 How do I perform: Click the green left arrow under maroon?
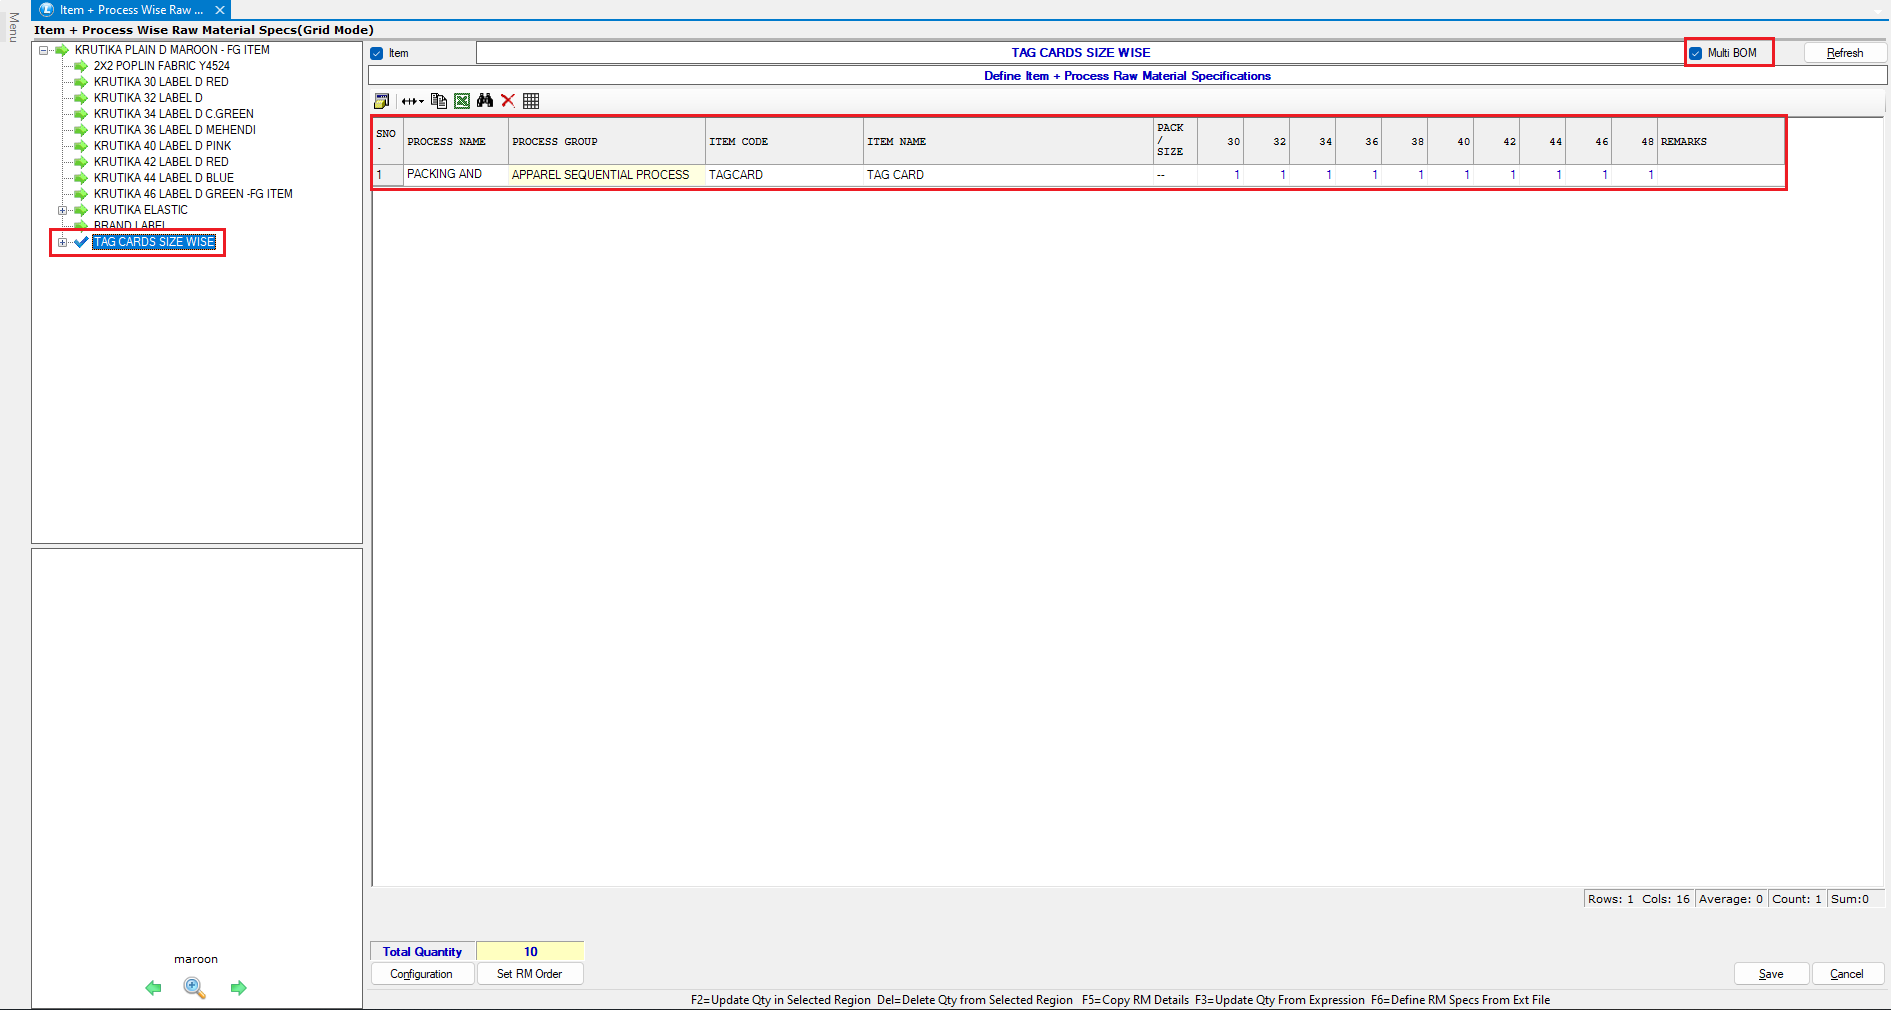[x=153, y=988]
